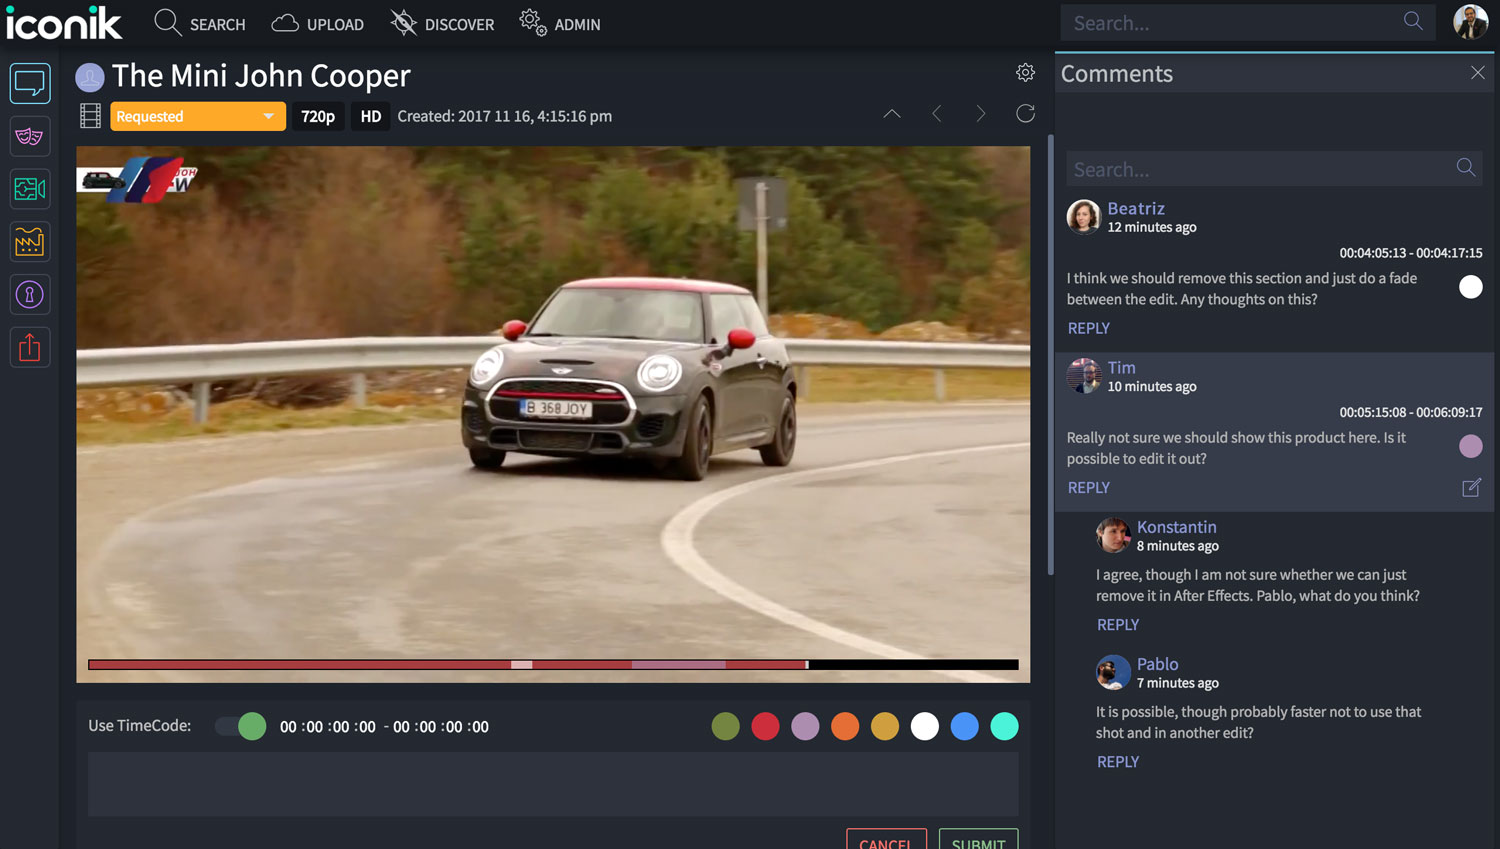Click timecode range 00:04:05:13 - 00:04:17:15

coord(1411,253)
